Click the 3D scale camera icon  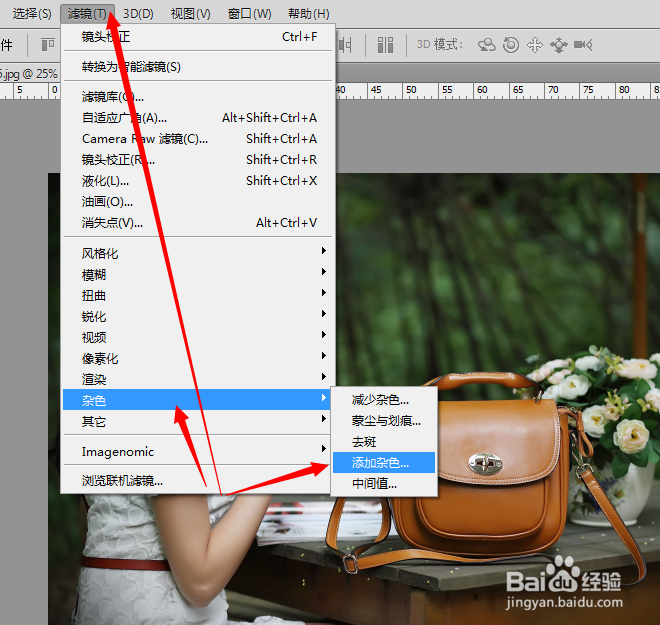583,45
